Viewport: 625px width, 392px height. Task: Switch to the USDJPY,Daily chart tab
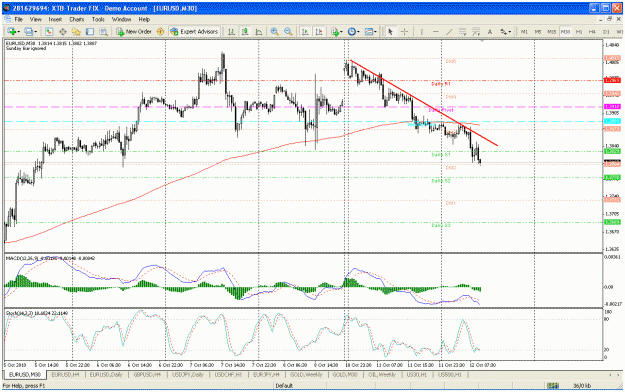188,375
